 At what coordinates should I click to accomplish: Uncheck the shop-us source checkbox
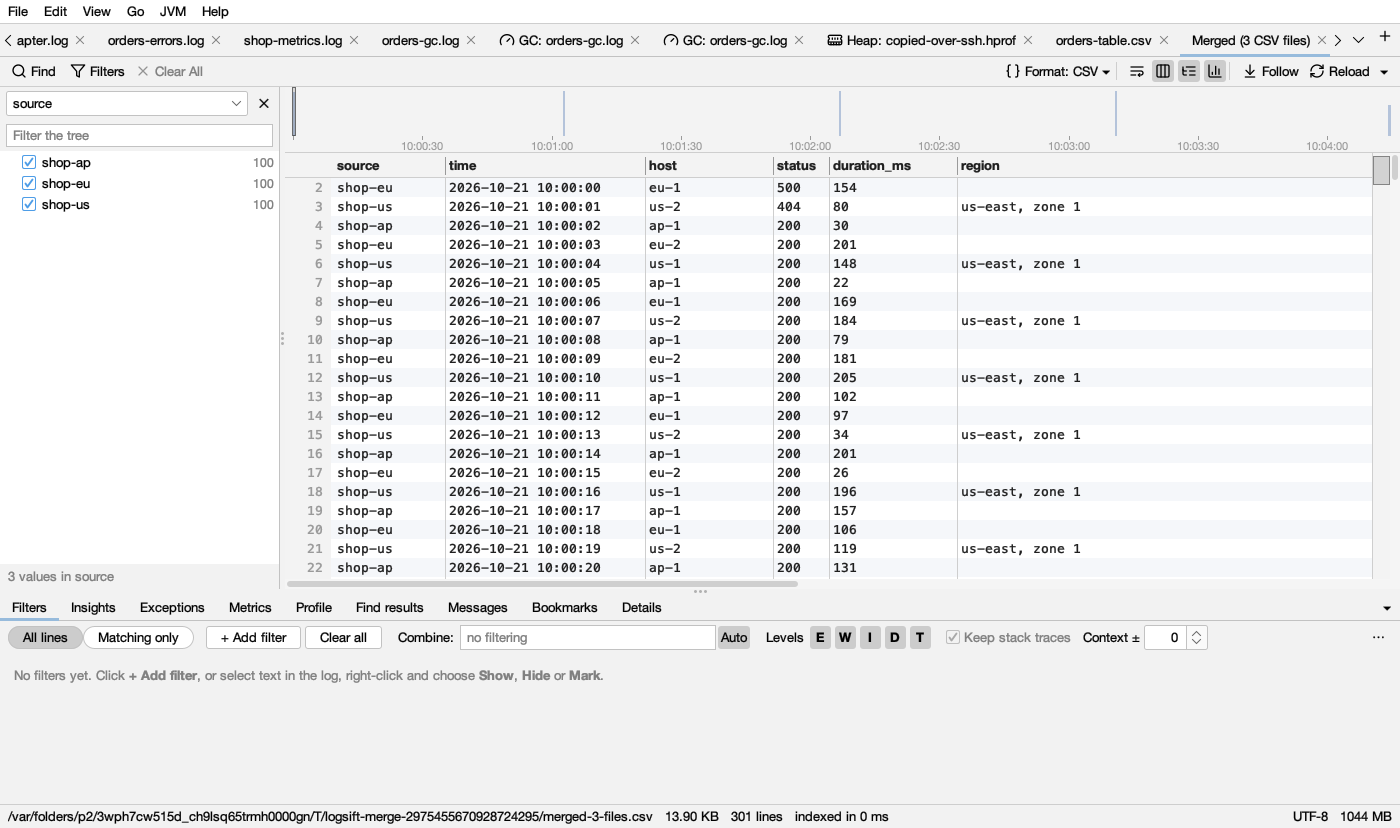[x=29, y=204]
